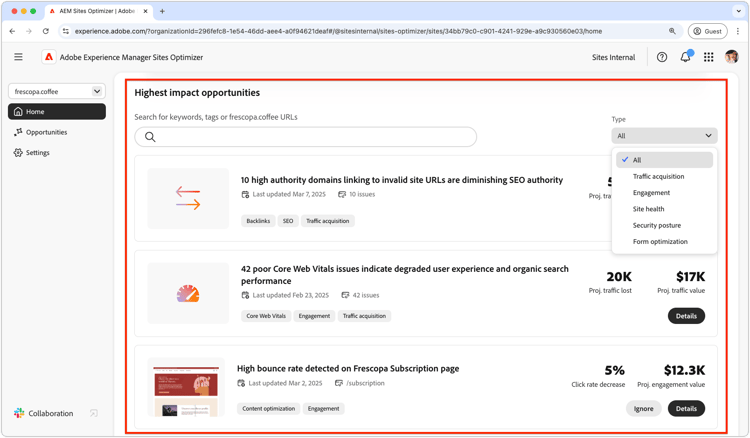Click the Sites Internal organization label
Screen dimensions: 750x438
pyautogui.click(x=613, y=57)
